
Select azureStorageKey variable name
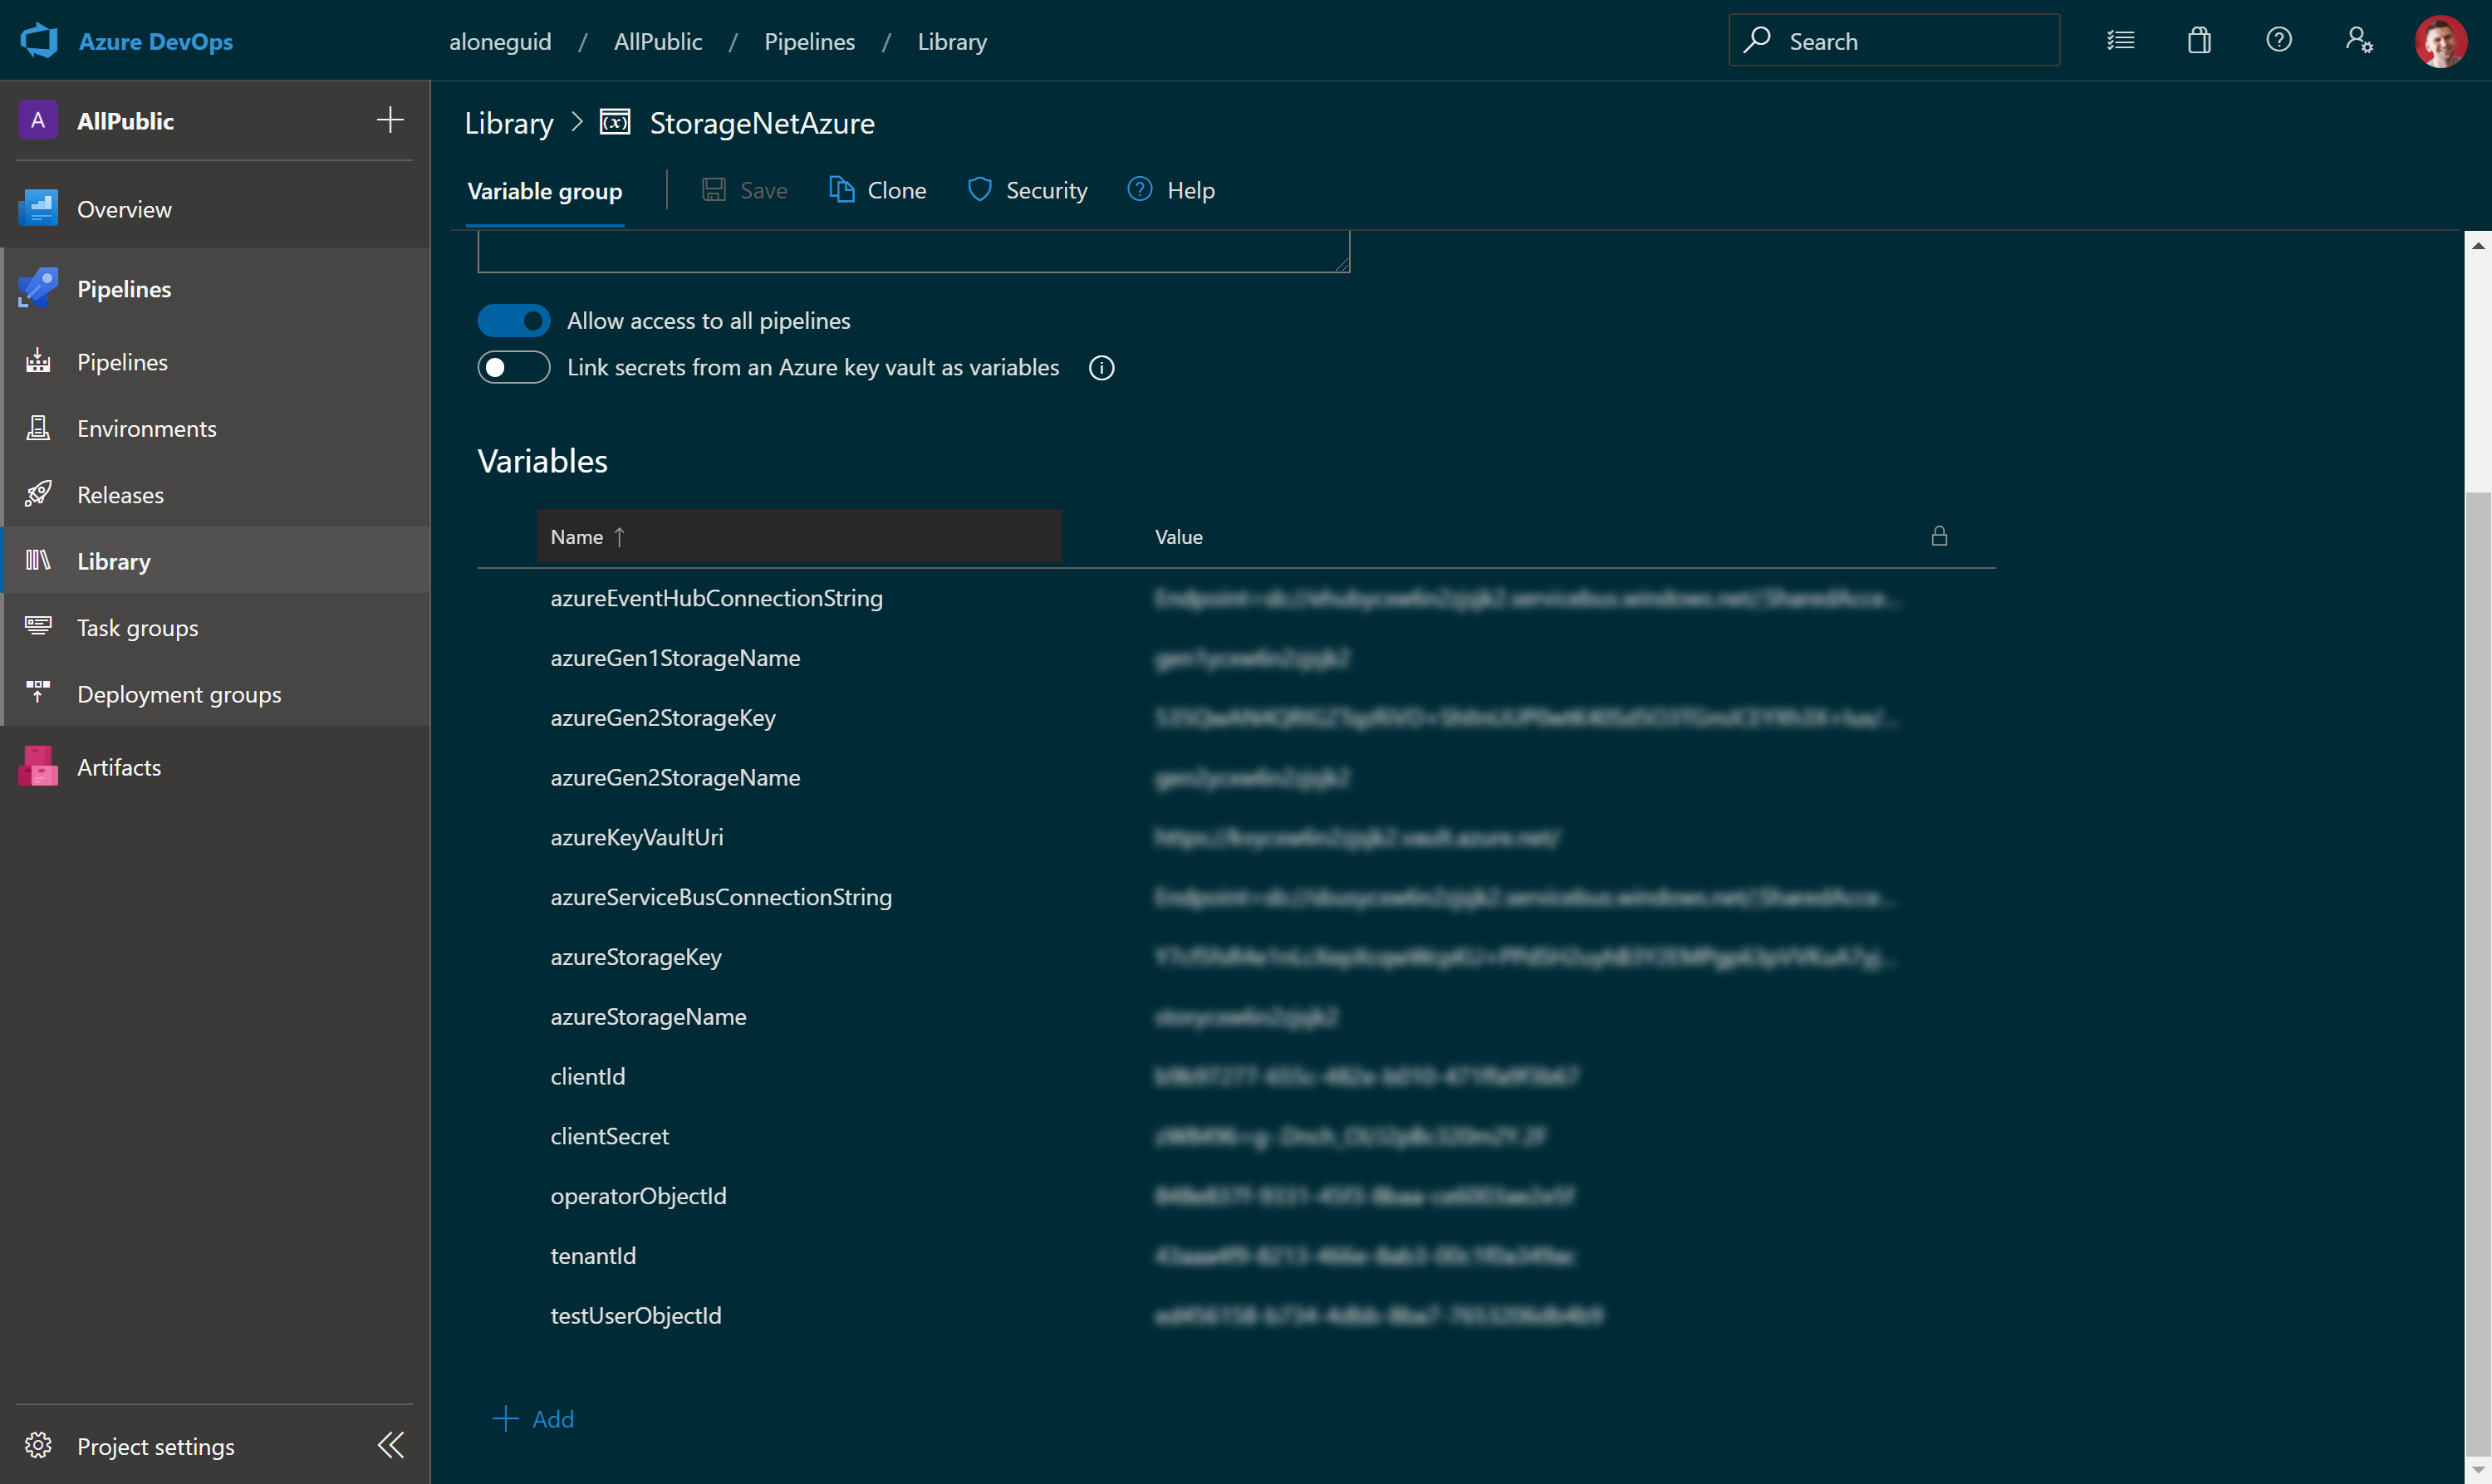pyautogui.click(x=636, y=957)
